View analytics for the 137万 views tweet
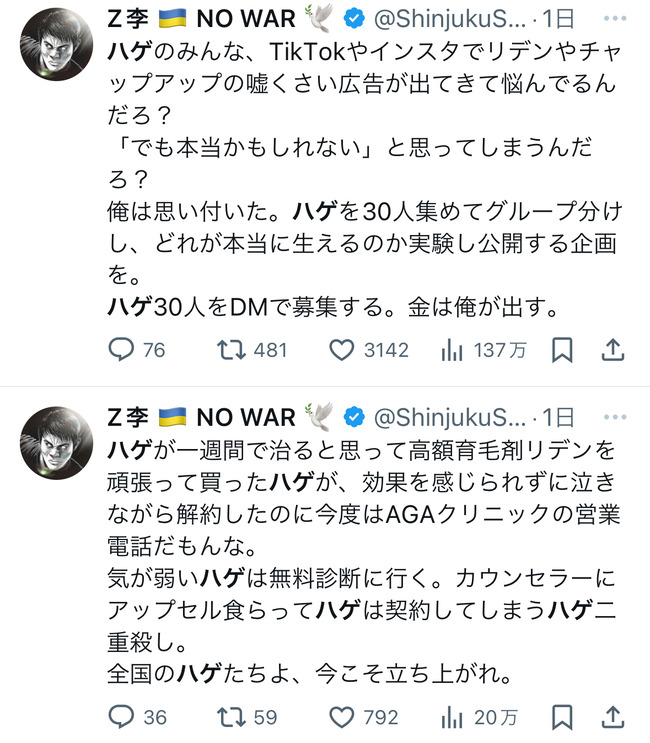 pyautogui.click(x=483, y=351)
